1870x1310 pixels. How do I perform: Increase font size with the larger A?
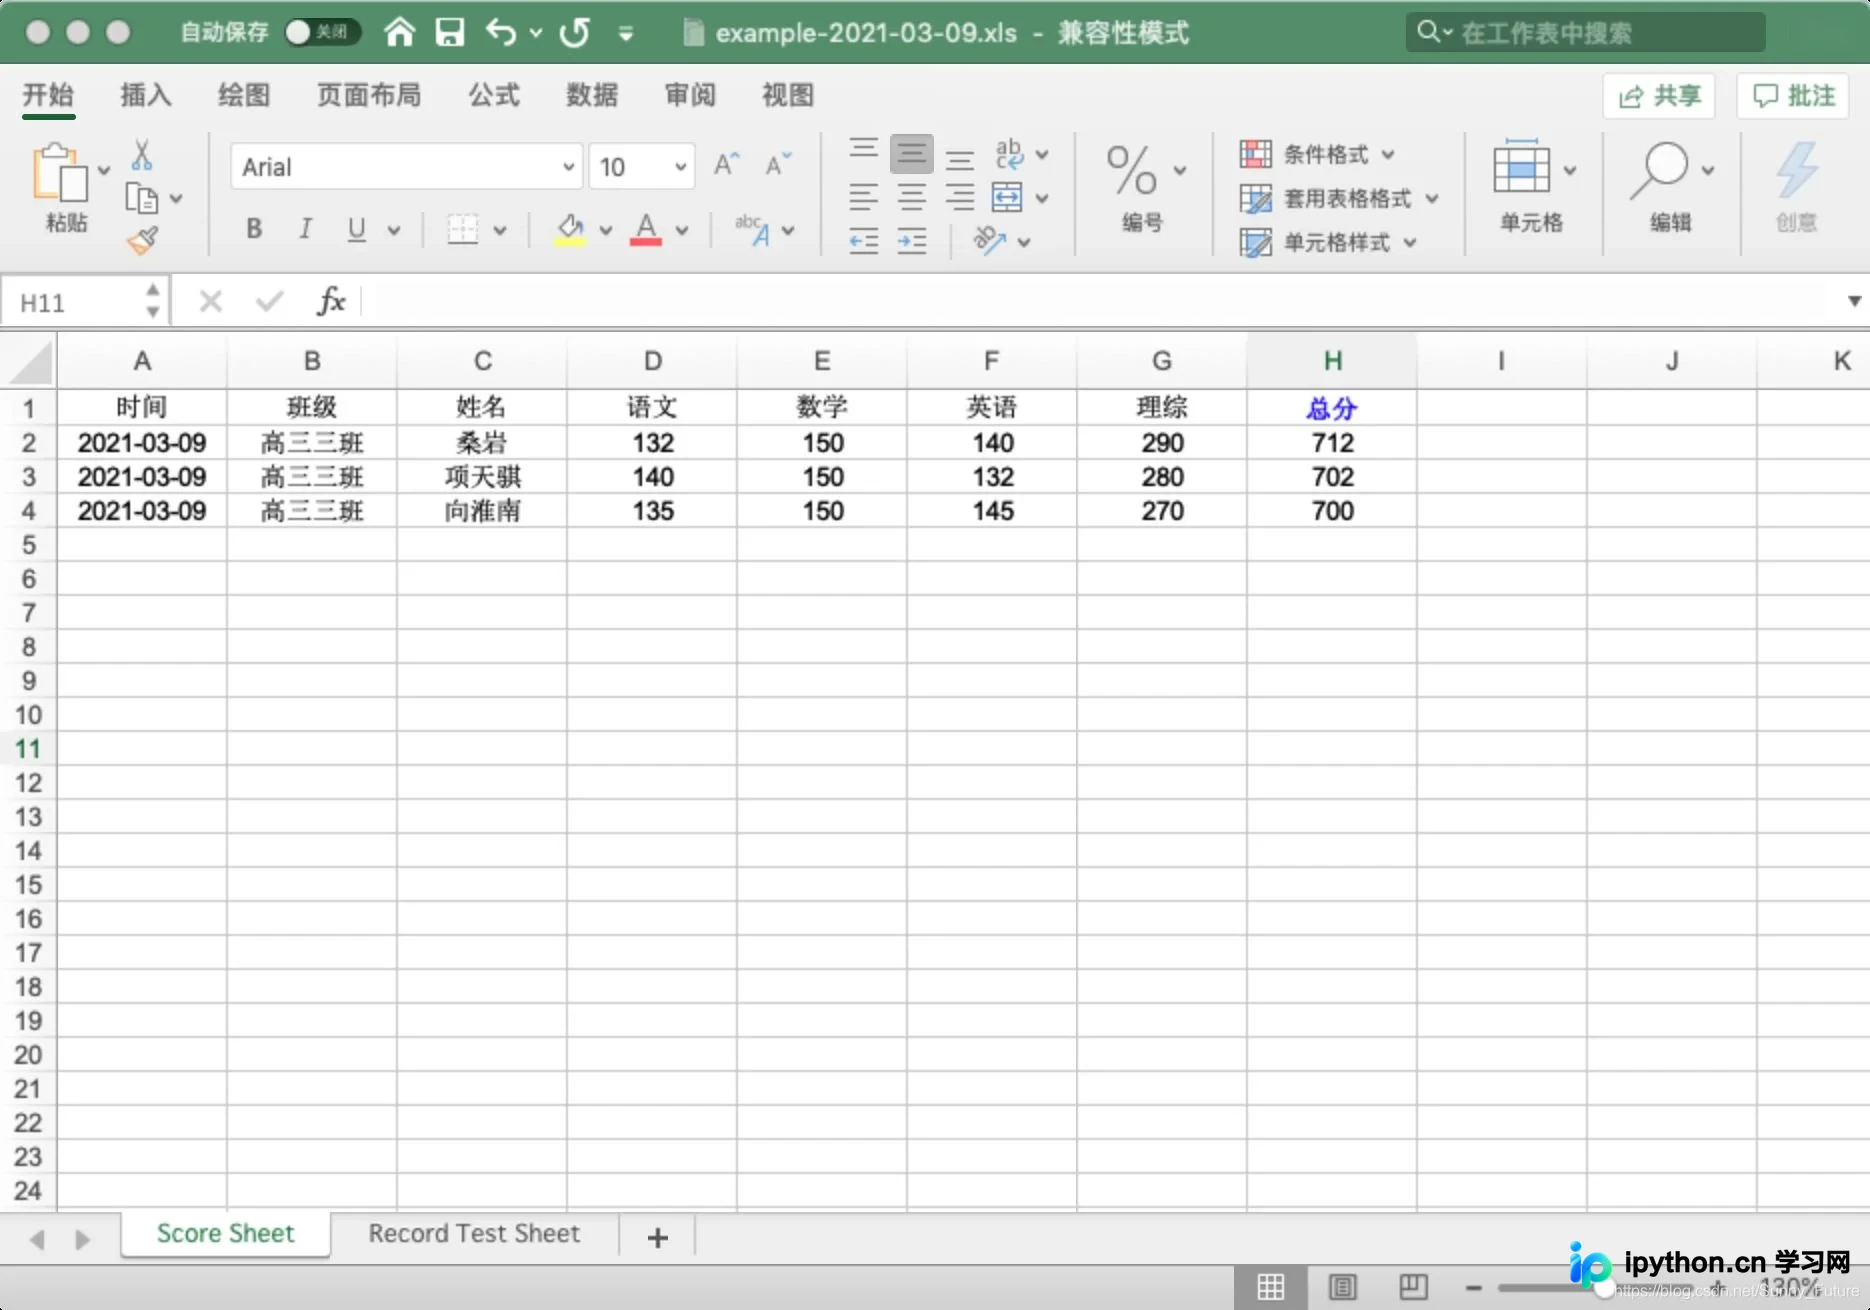point(726,165)
